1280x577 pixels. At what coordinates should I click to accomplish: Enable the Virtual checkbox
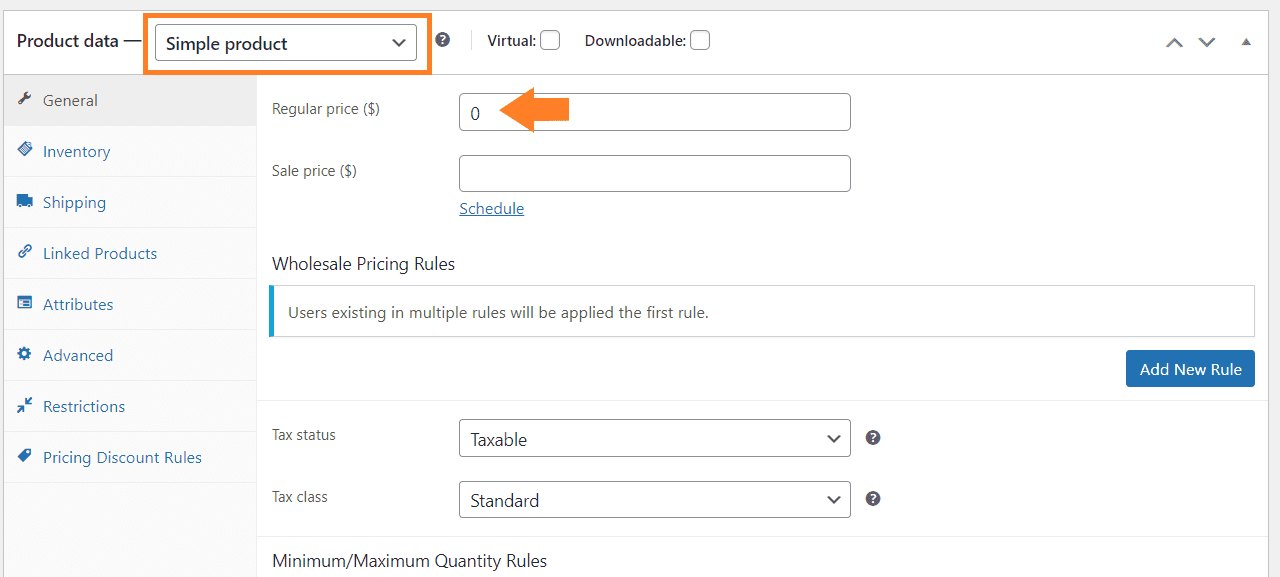coord(550,40)
